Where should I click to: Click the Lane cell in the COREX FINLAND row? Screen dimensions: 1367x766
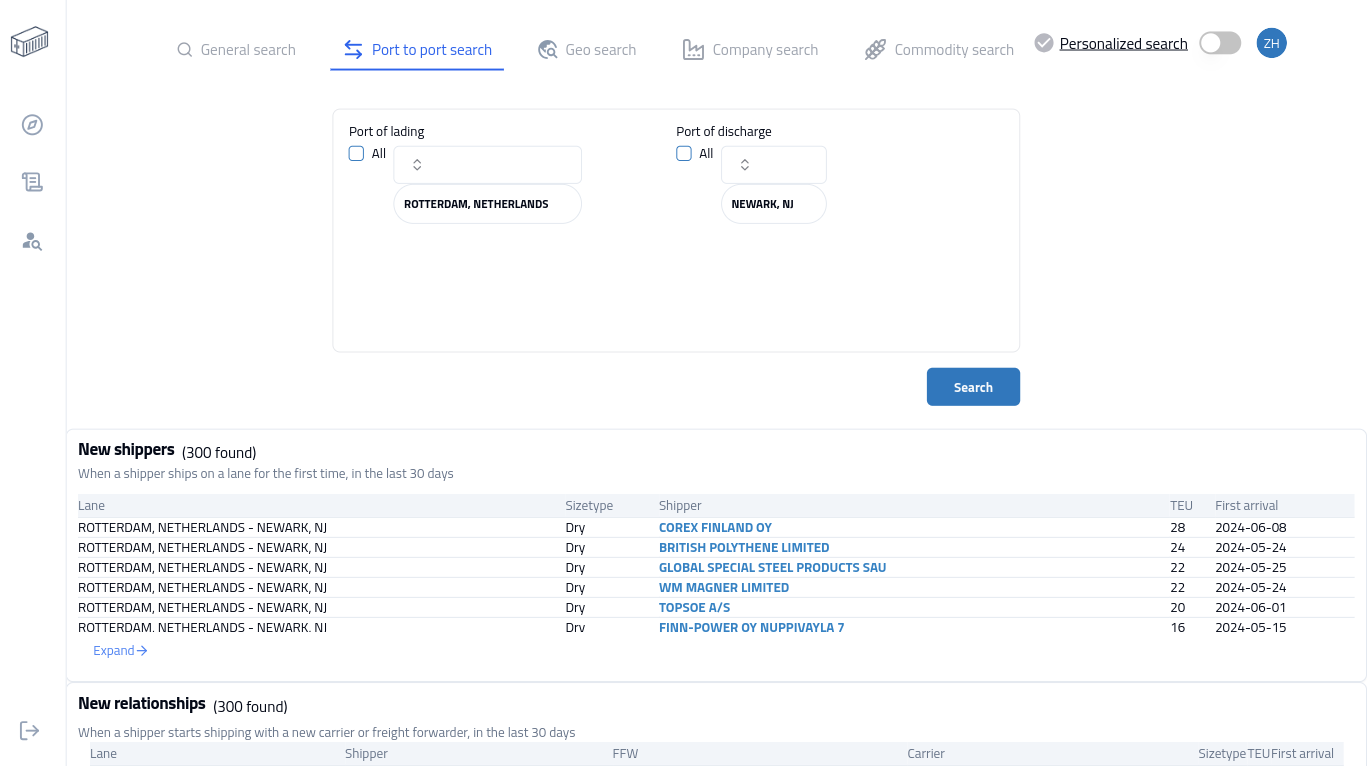202,528
